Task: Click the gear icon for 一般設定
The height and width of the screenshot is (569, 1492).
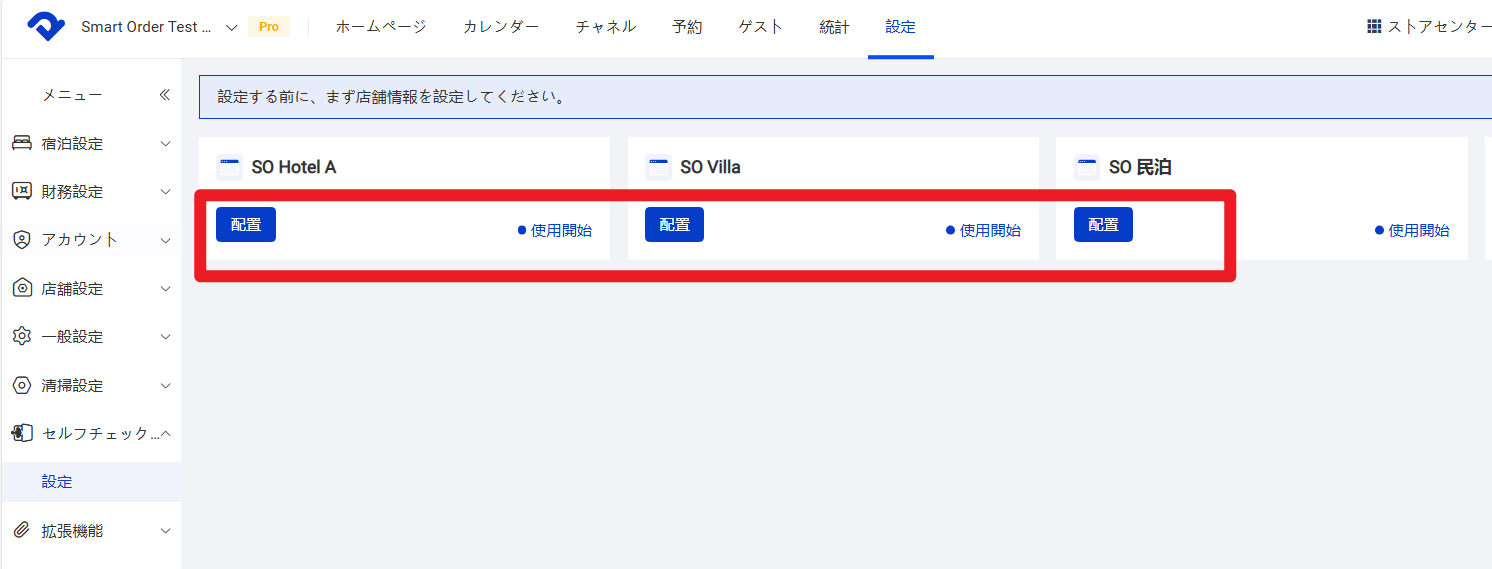Action: [x=22, y=336]
